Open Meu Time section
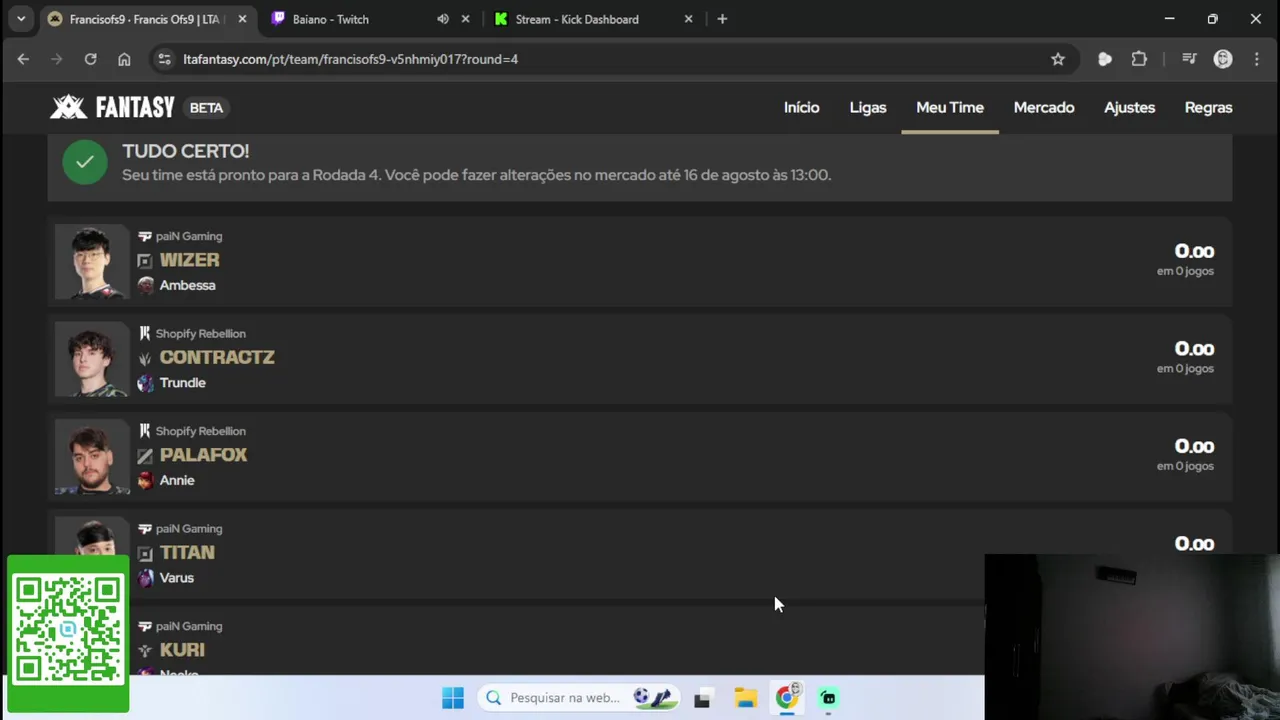 (x=950, y=107)
